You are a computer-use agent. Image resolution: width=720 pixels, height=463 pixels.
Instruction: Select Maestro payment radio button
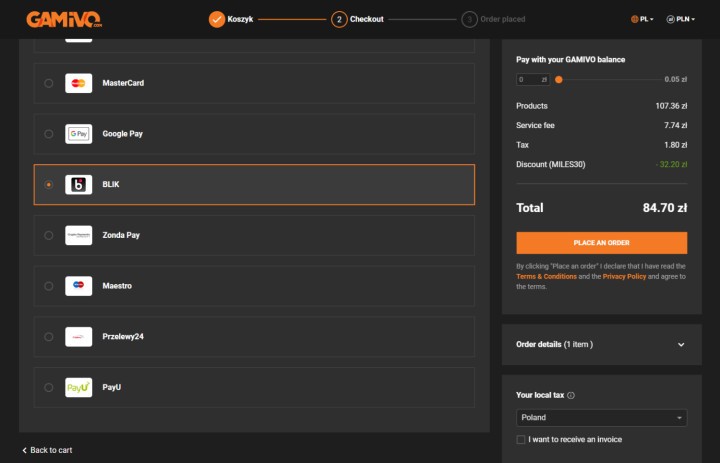pos(49,286)
